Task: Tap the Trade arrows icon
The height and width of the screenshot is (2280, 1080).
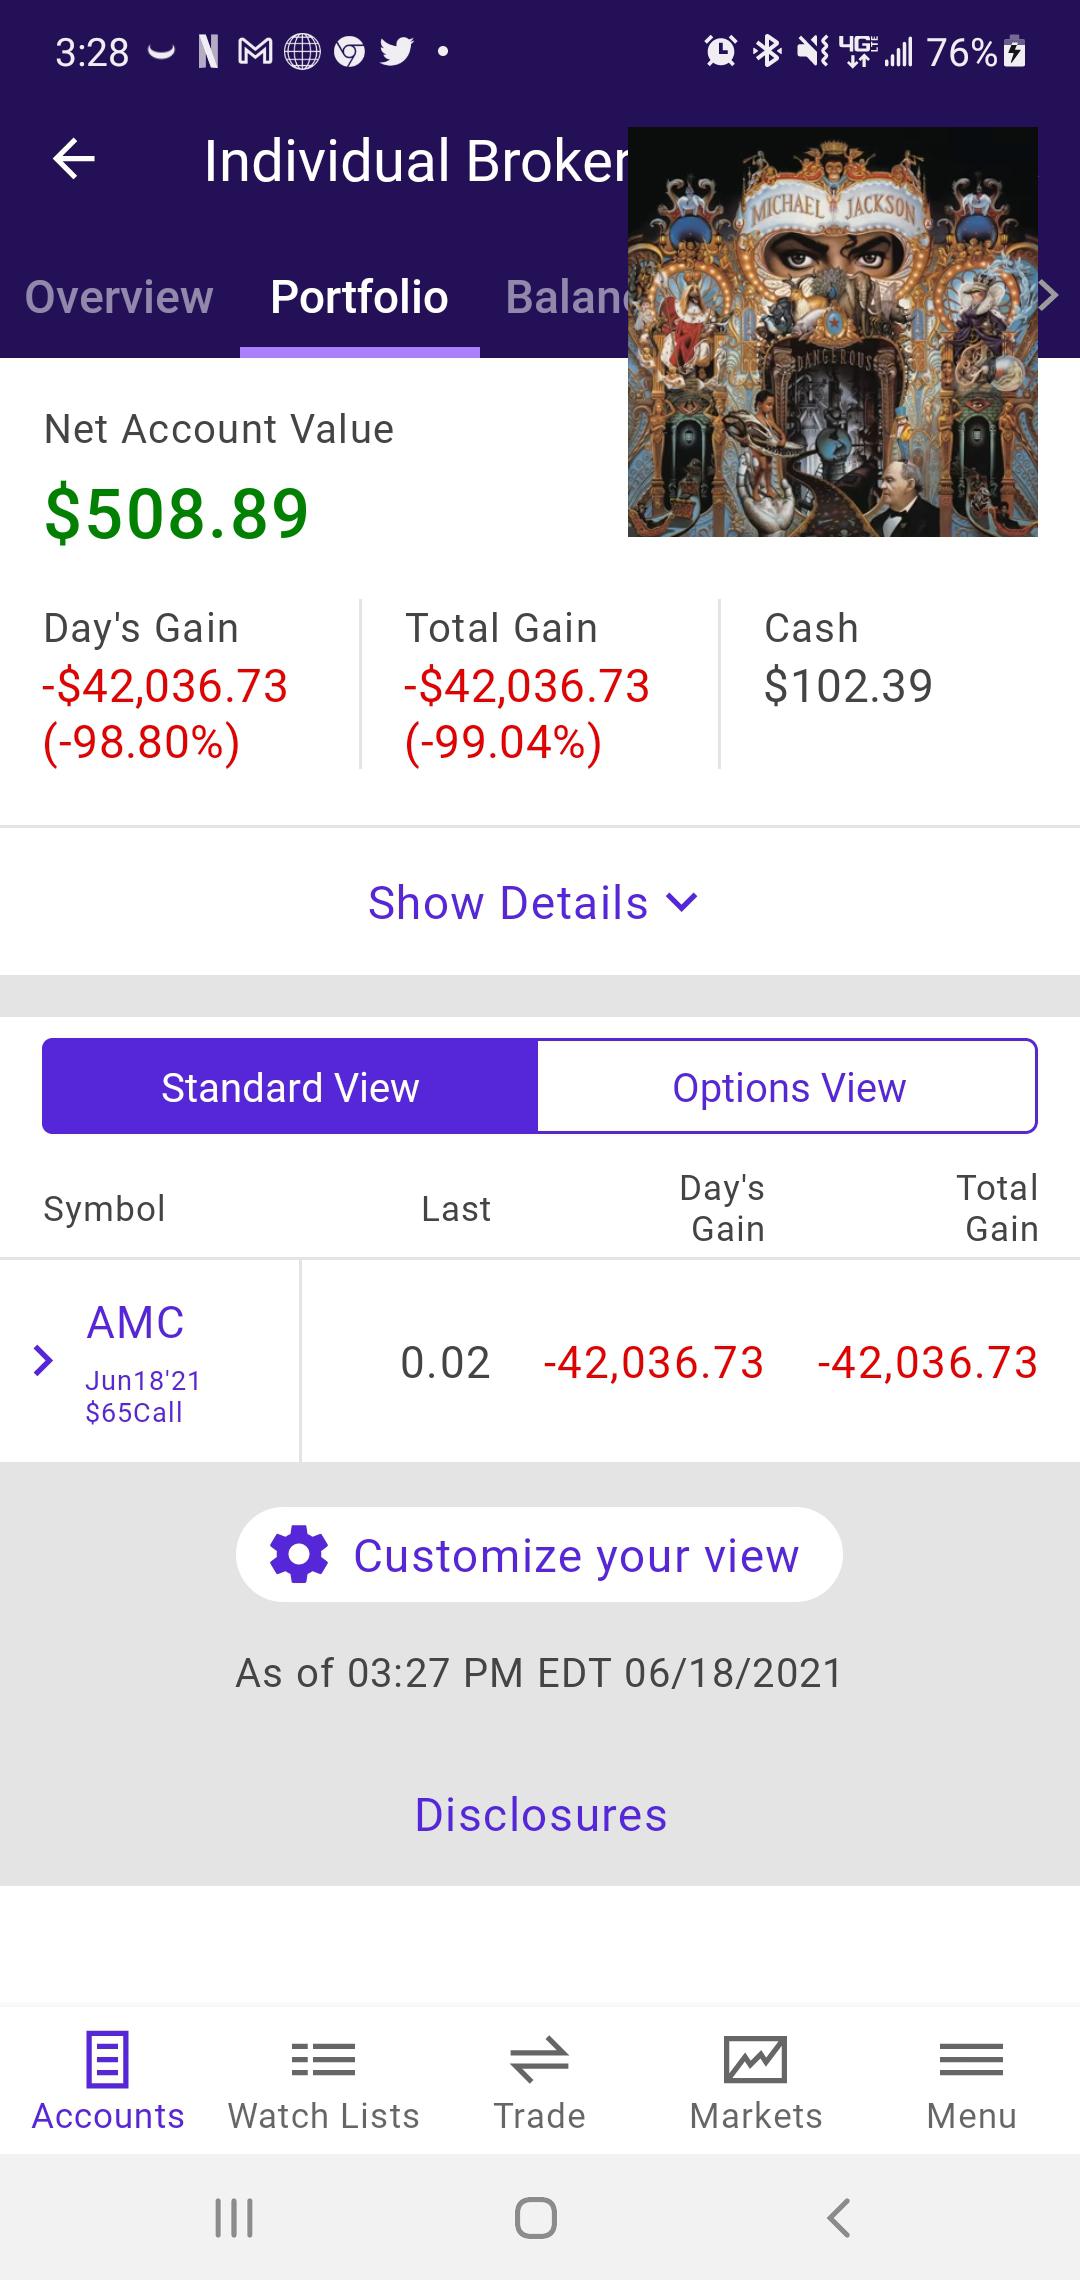Action: (539, 2060)
